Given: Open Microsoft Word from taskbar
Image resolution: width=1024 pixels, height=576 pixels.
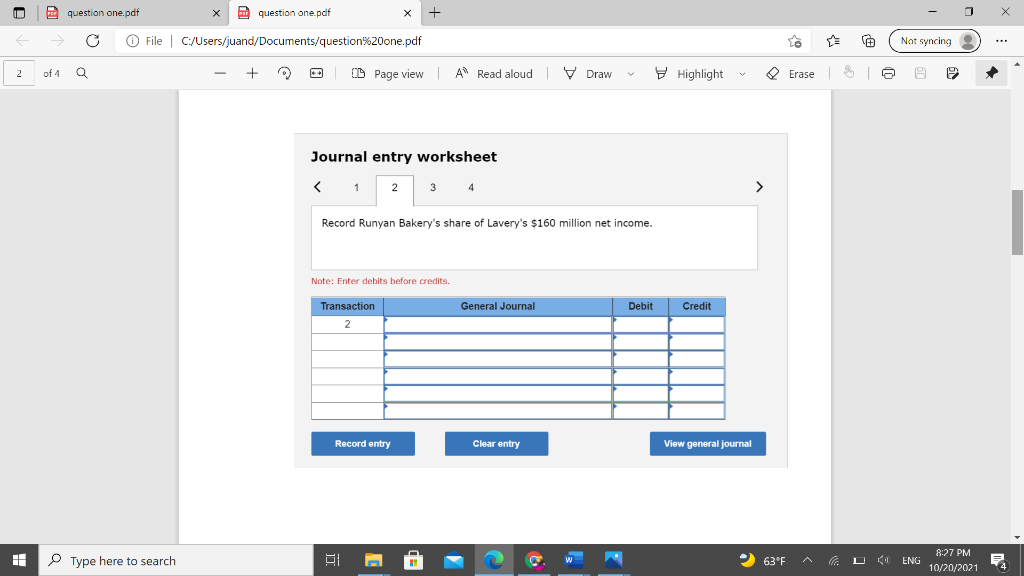Looking at the screenshot, I should tap(573, 560).
